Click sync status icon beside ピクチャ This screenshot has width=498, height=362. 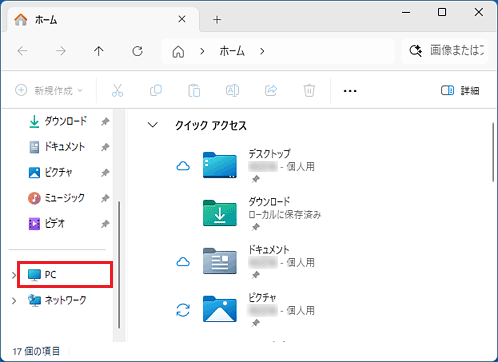click(183, 310)
